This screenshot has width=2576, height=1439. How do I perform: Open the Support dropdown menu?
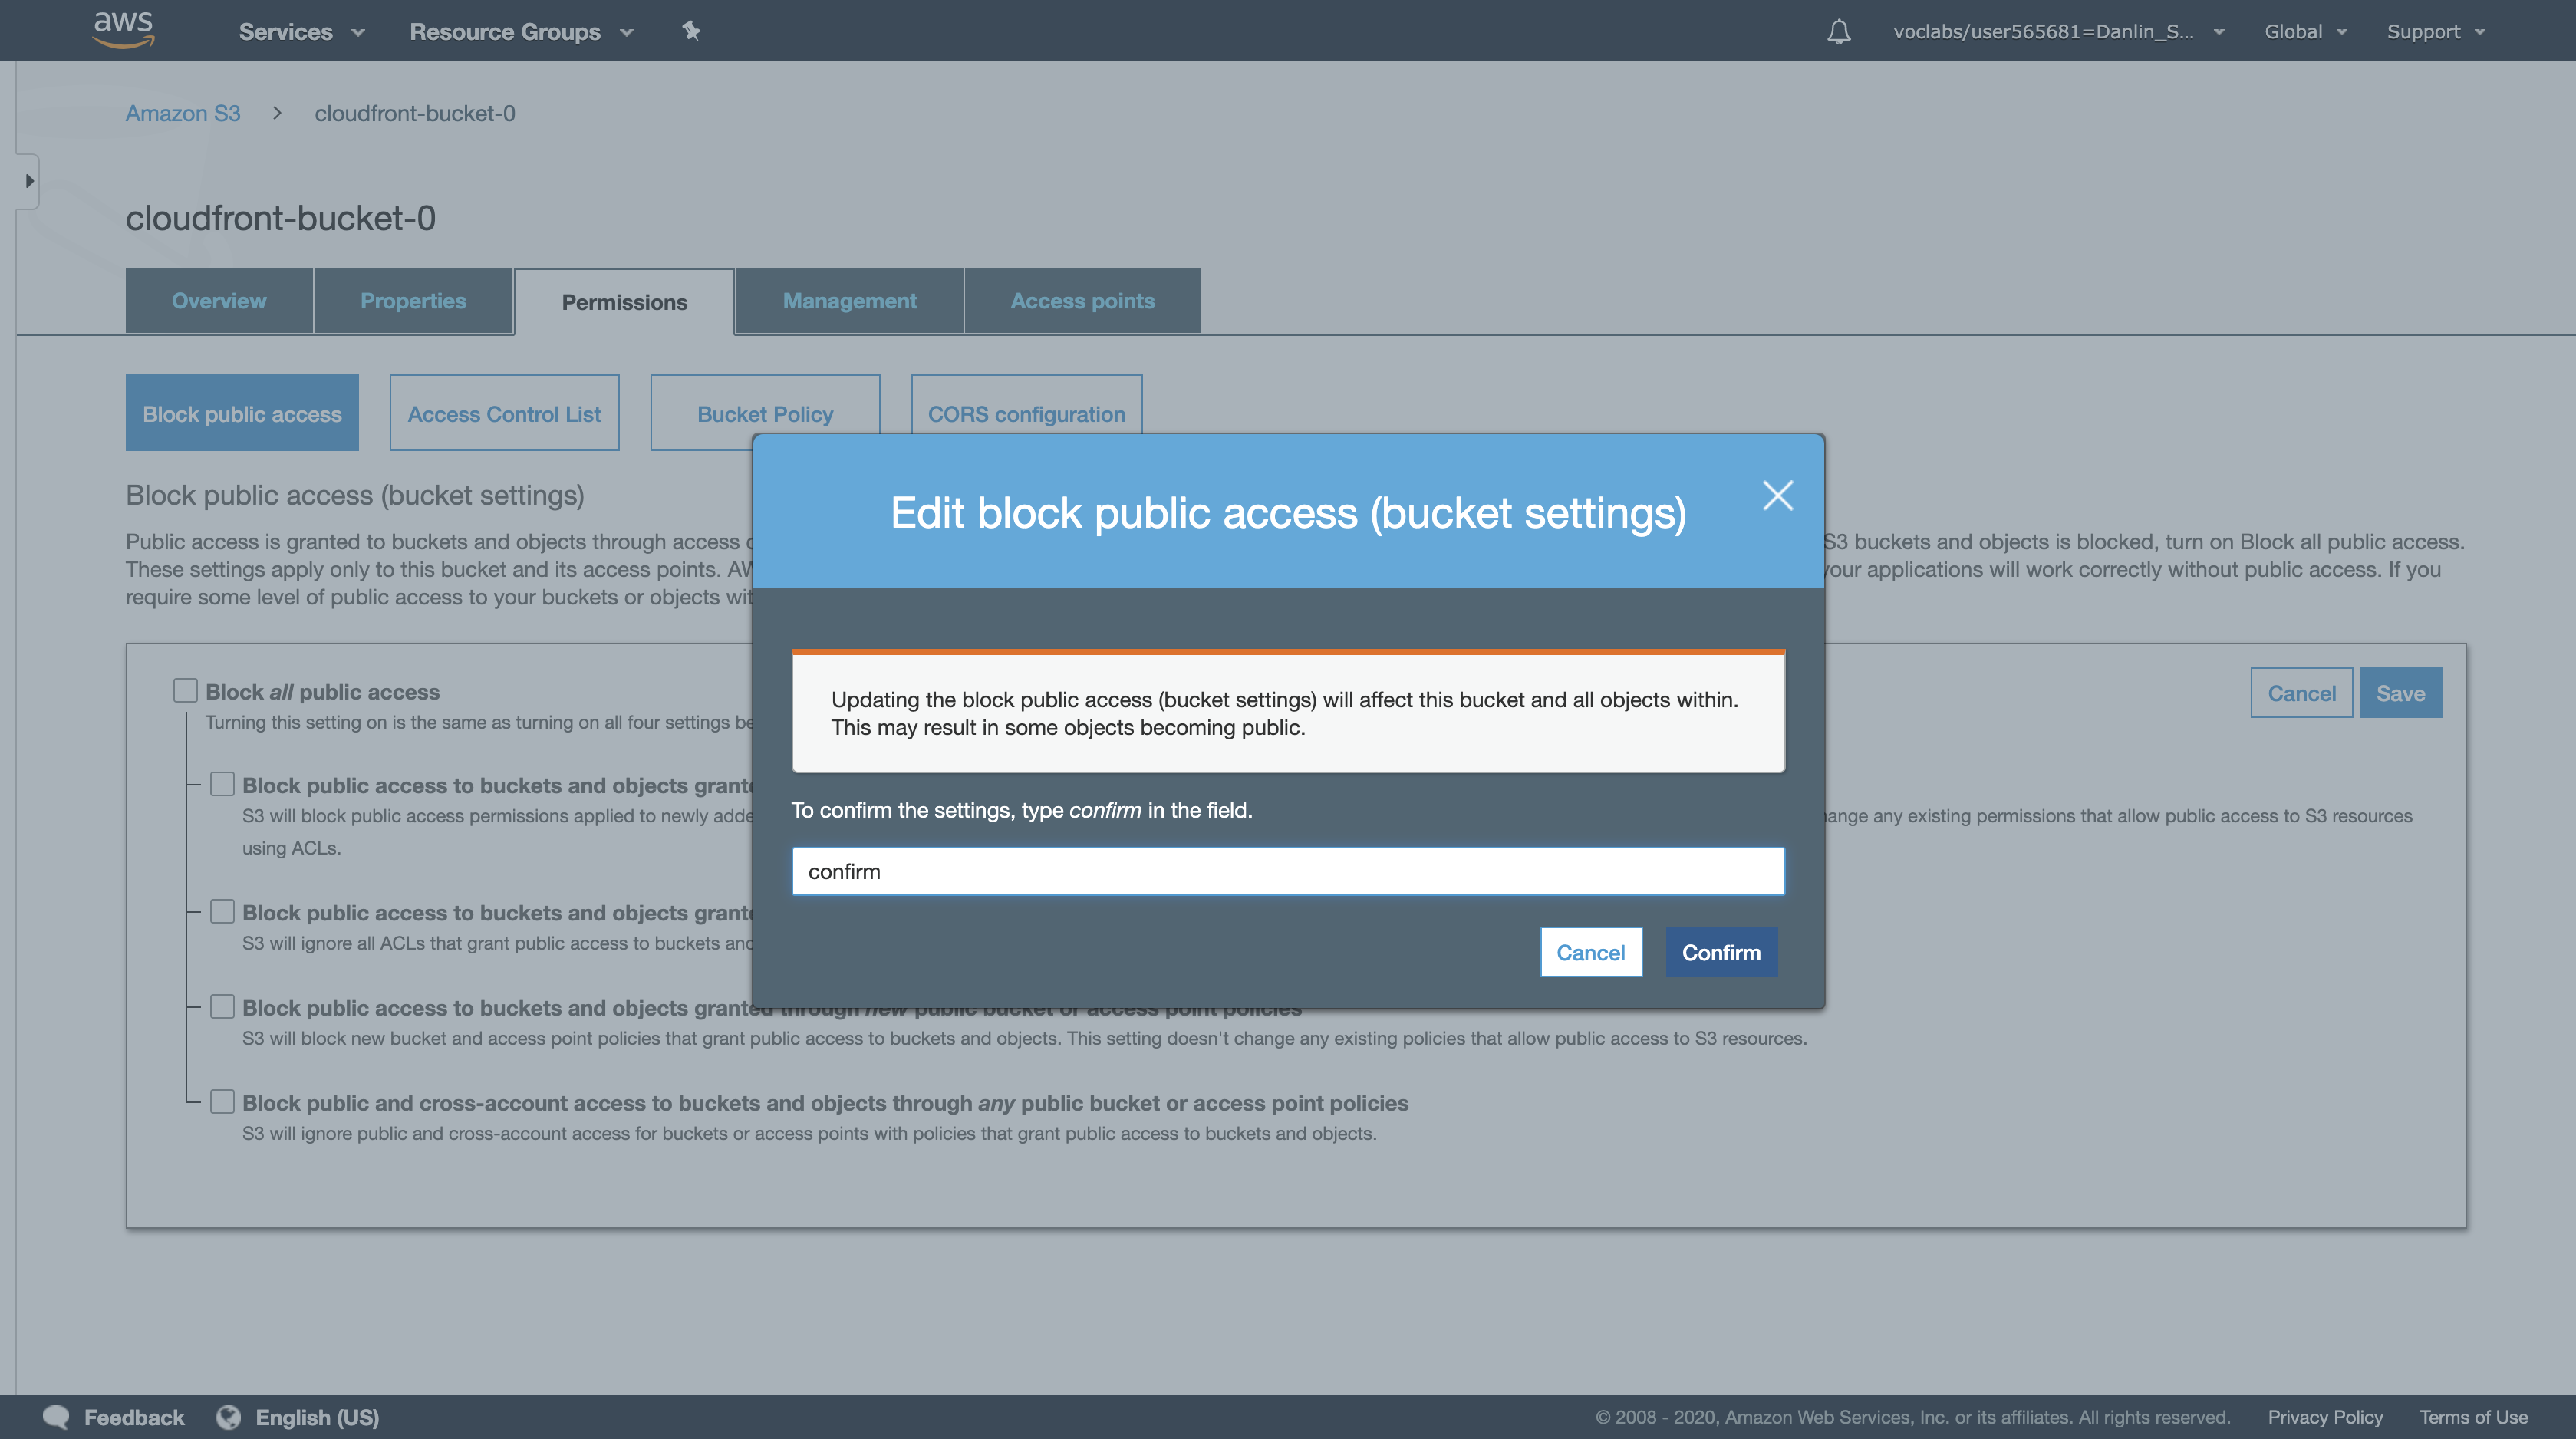pos(2435,32)
